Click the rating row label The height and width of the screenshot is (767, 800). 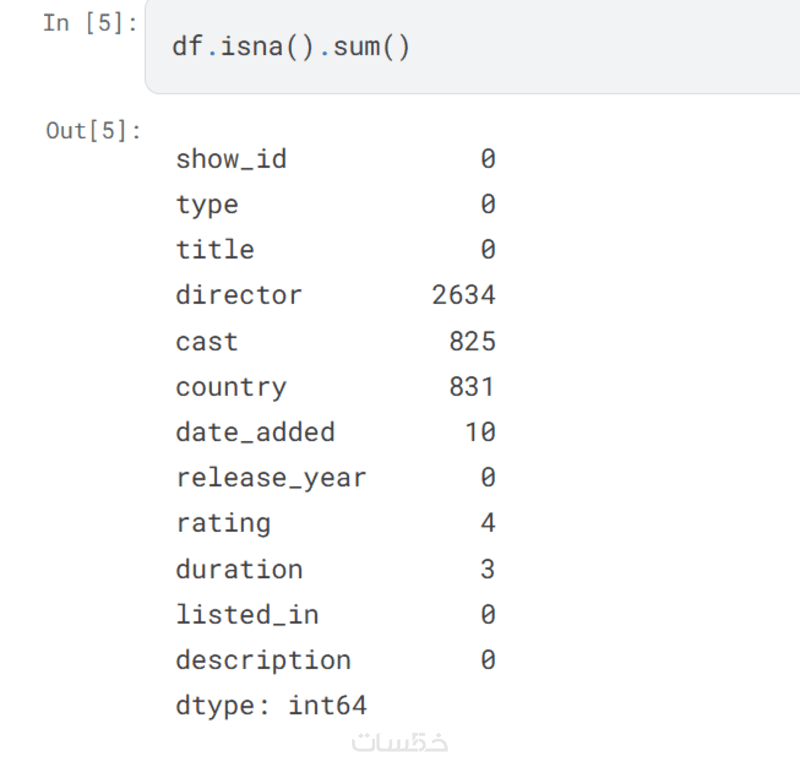pyautogui.click(x=223, y=524)
